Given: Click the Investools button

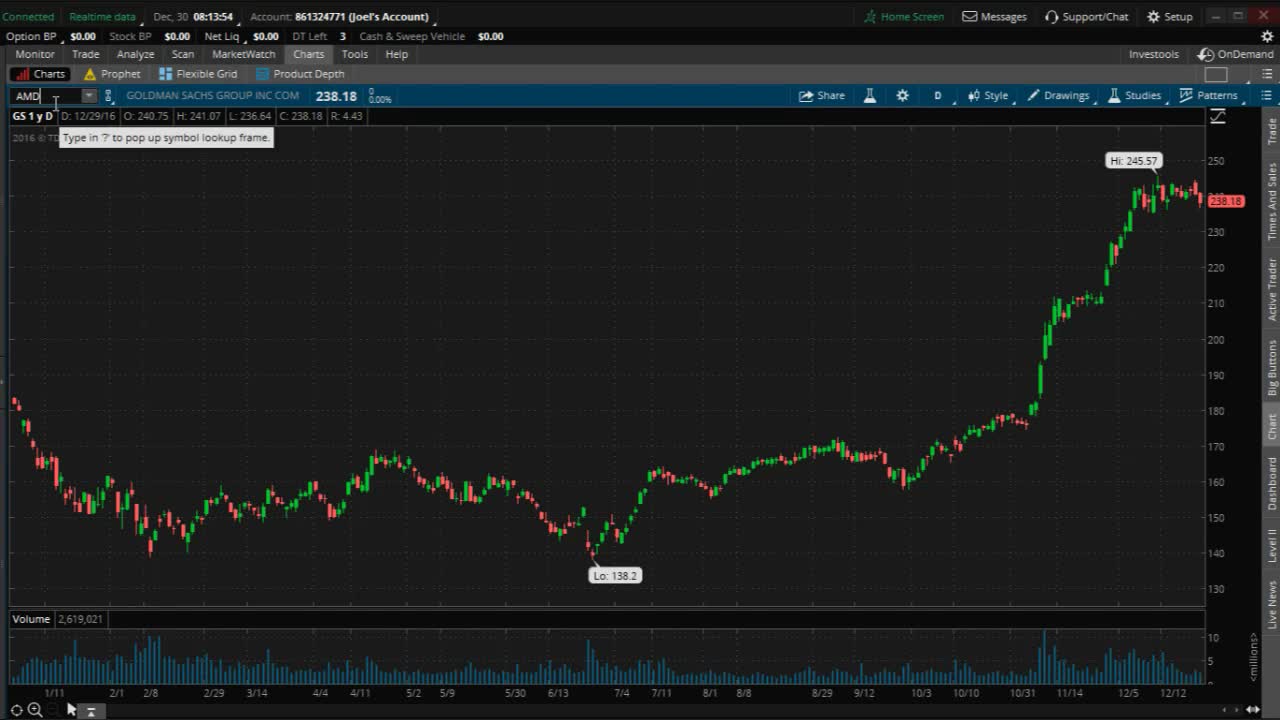Looking at the screenshot, I should (1154, 54).
